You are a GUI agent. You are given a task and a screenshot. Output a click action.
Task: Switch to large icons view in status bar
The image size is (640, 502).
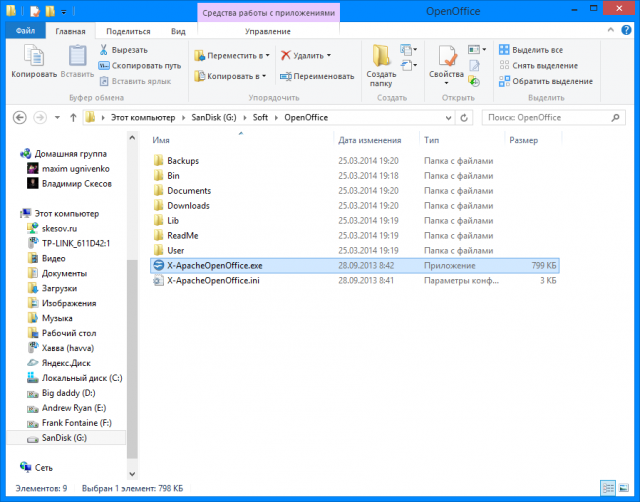(624, 488)
